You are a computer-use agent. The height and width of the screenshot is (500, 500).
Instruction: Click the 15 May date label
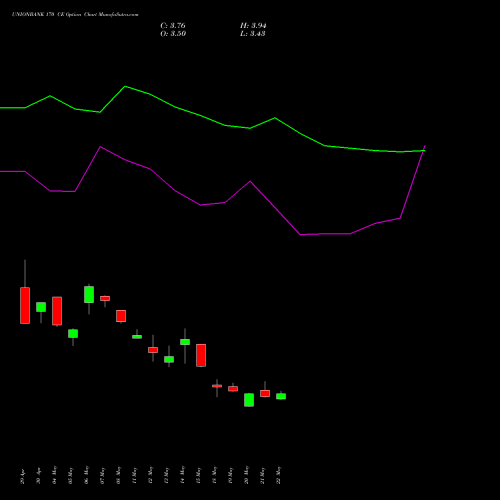click(198, 475)
